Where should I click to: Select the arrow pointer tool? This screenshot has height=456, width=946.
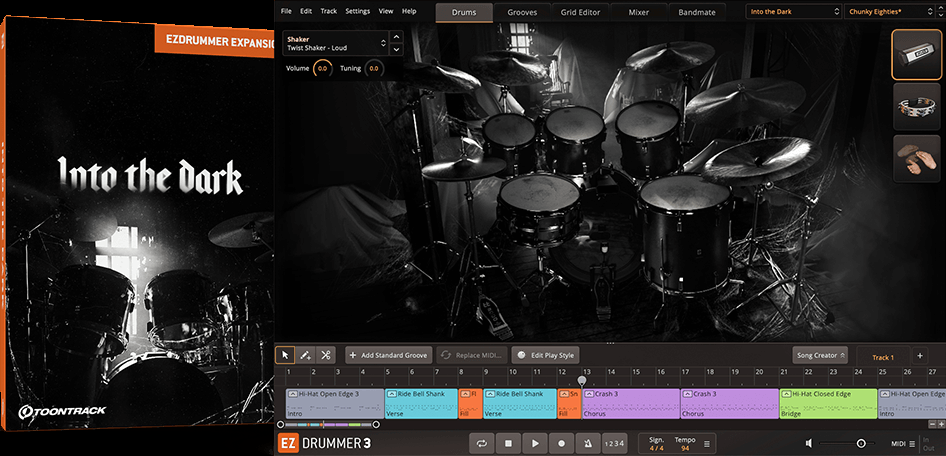(285, 355)
